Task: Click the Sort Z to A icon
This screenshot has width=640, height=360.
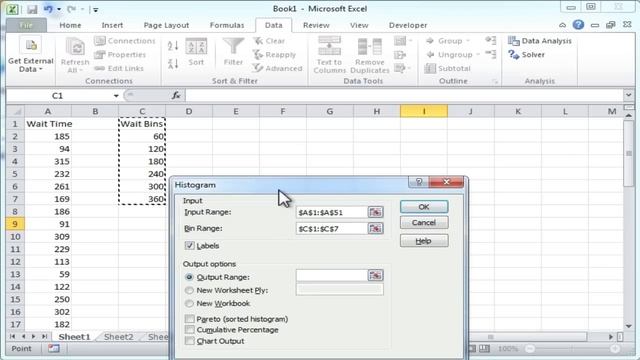Action: pos(173,64)
